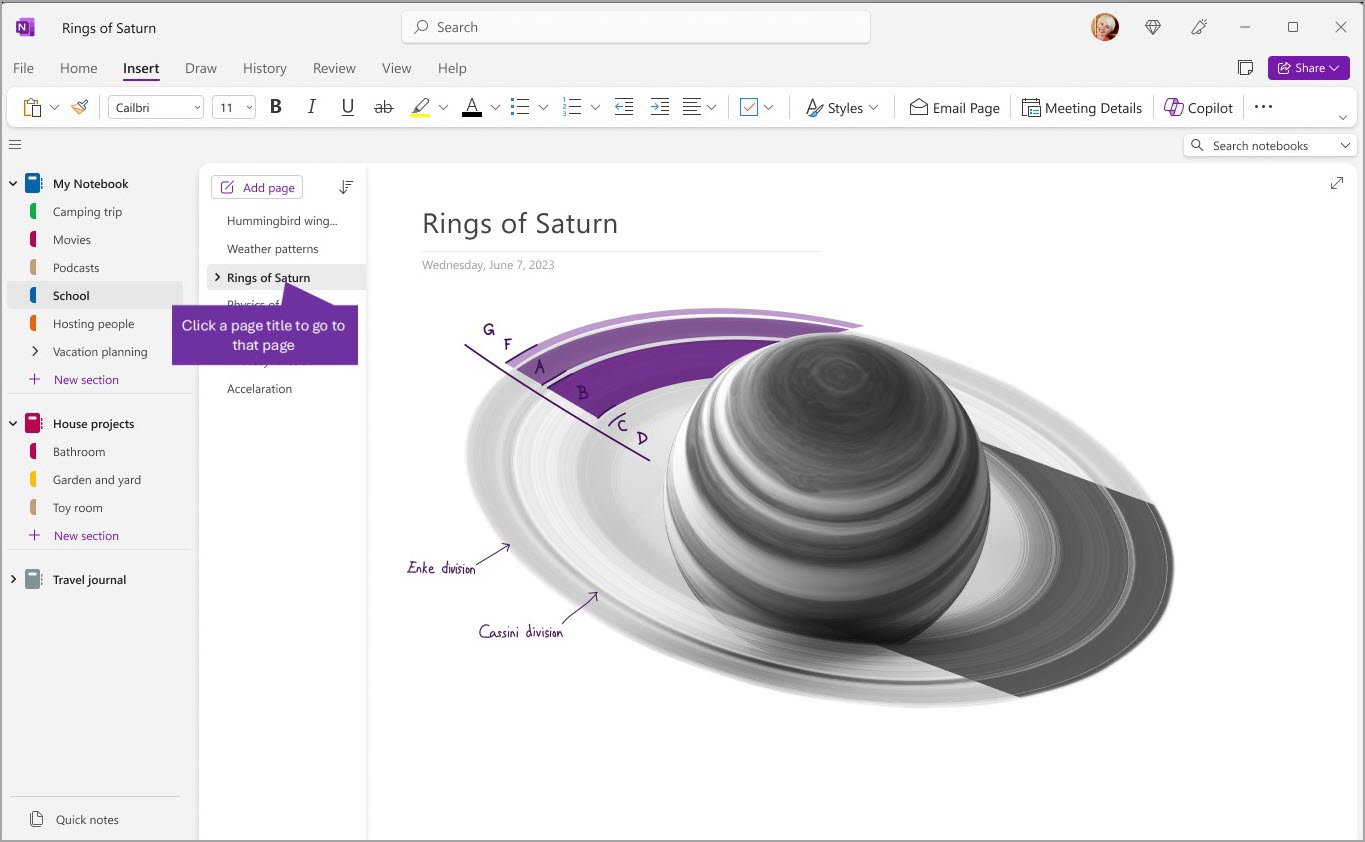Open the Share button menu
Viewport: 1365px width, 842px height.
click(1308, 67)
